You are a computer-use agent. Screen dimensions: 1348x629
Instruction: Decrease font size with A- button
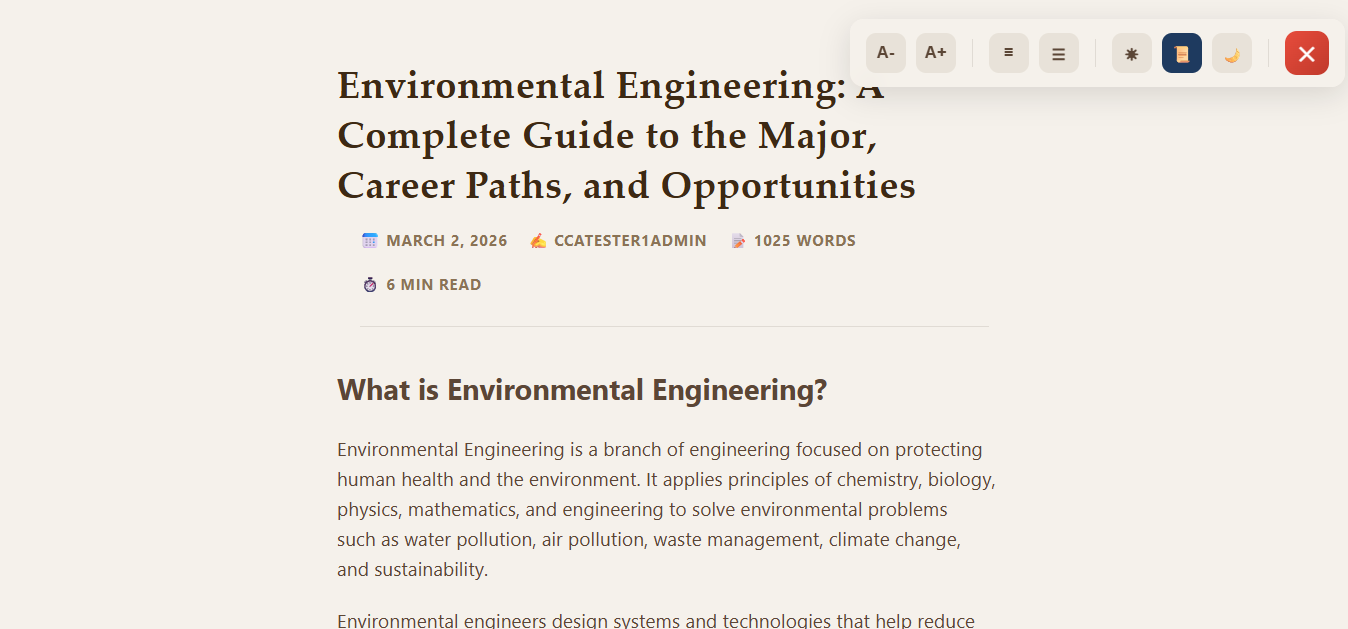tap(885, 53)
